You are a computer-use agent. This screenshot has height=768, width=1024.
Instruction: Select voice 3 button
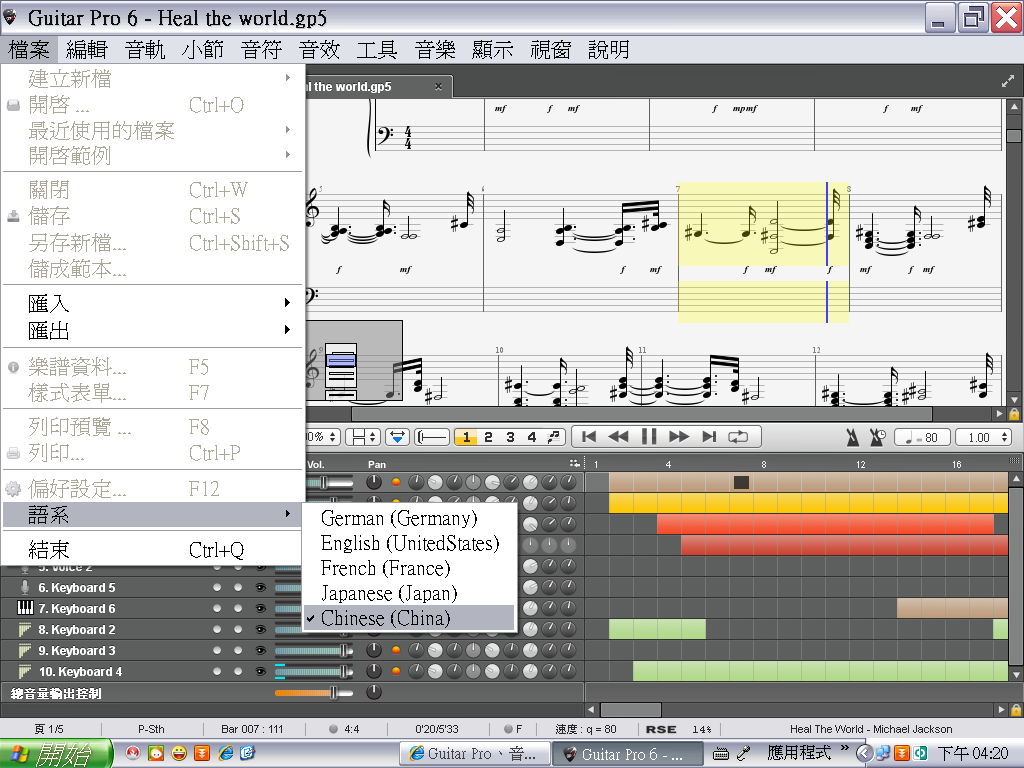(x=510, y=437)
